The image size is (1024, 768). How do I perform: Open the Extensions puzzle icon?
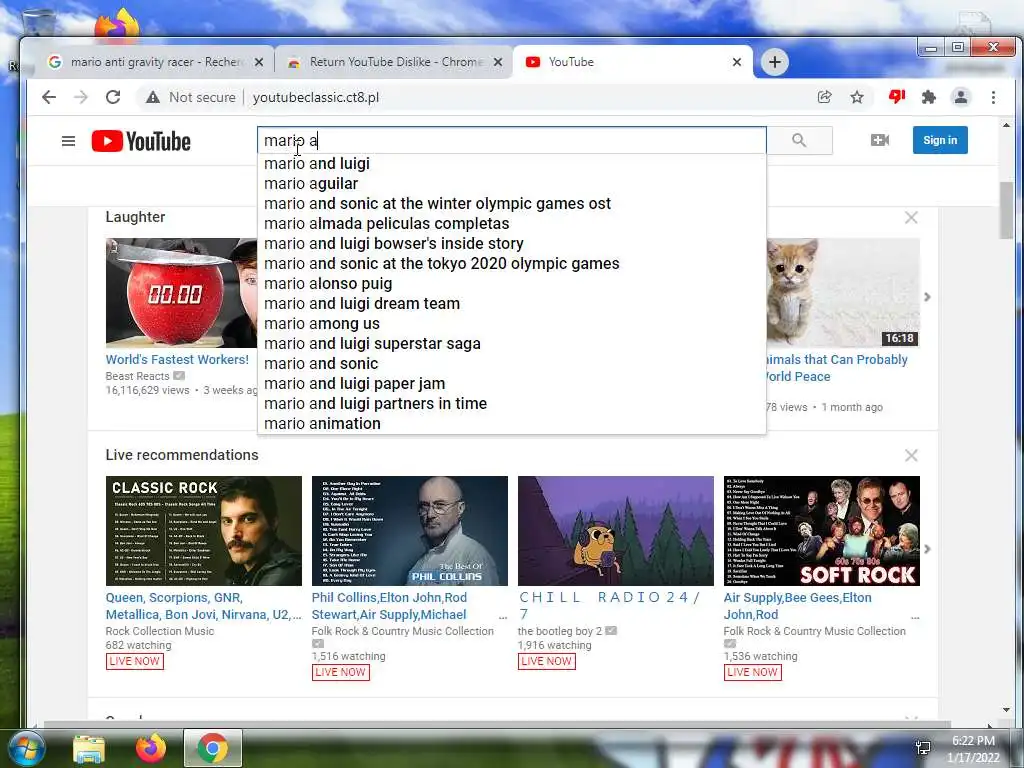click(929, 97)
